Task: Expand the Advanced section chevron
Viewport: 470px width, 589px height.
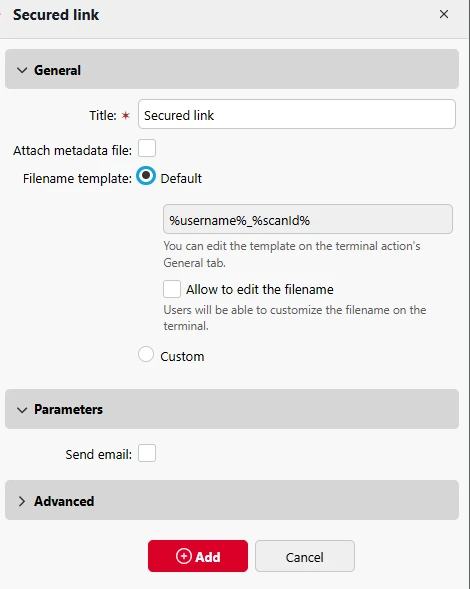Action: (22, 501)
